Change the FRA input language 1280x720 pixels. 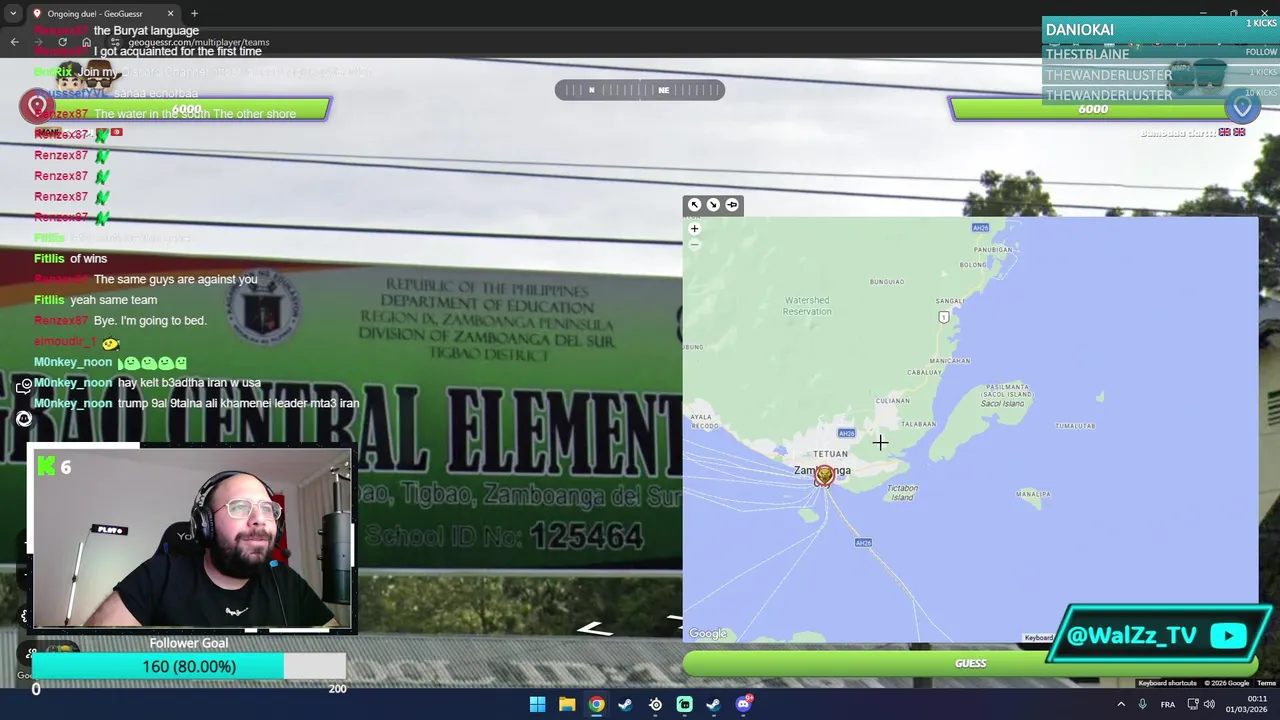(1168, 704)
